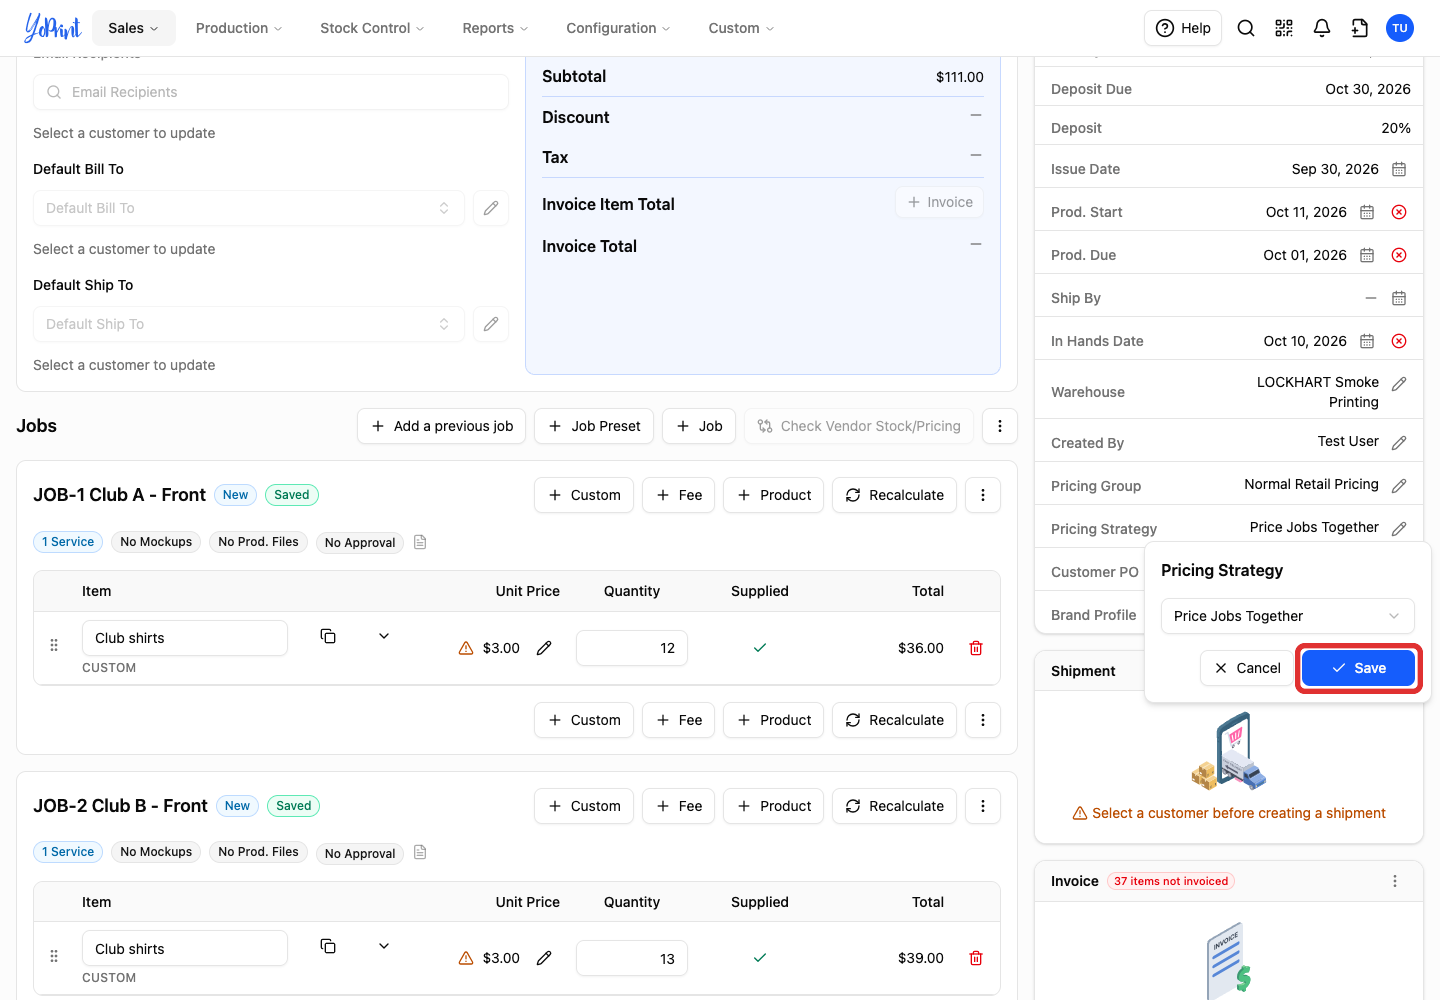1440x1000 pixels.
Task: Expand the JOB-1 Club shirts item chevron
Action: pos(384,636)
